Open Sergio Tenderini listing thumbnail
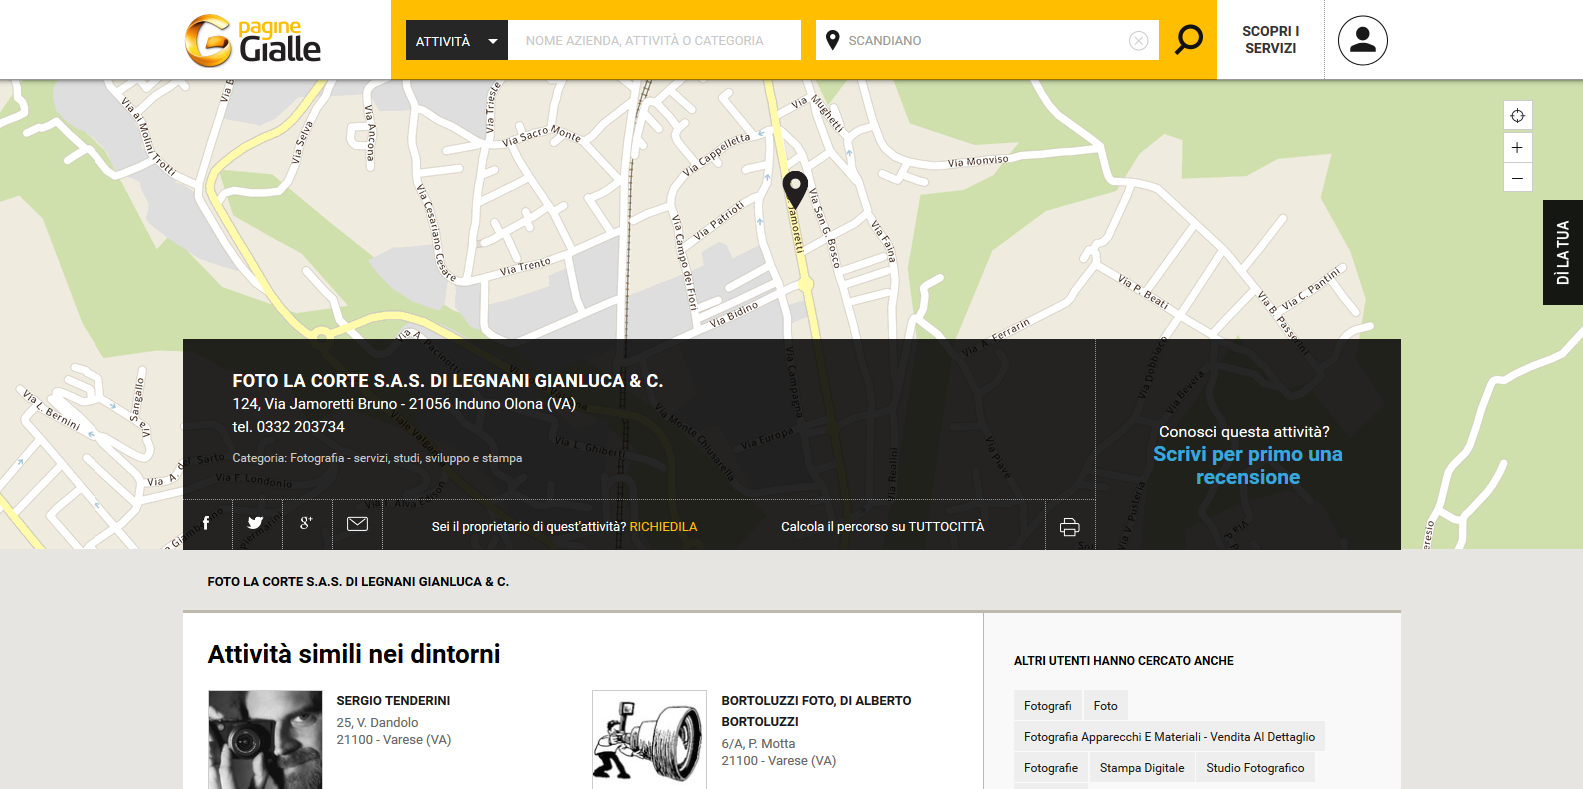 pyautogui.click(x=265, y=739)
